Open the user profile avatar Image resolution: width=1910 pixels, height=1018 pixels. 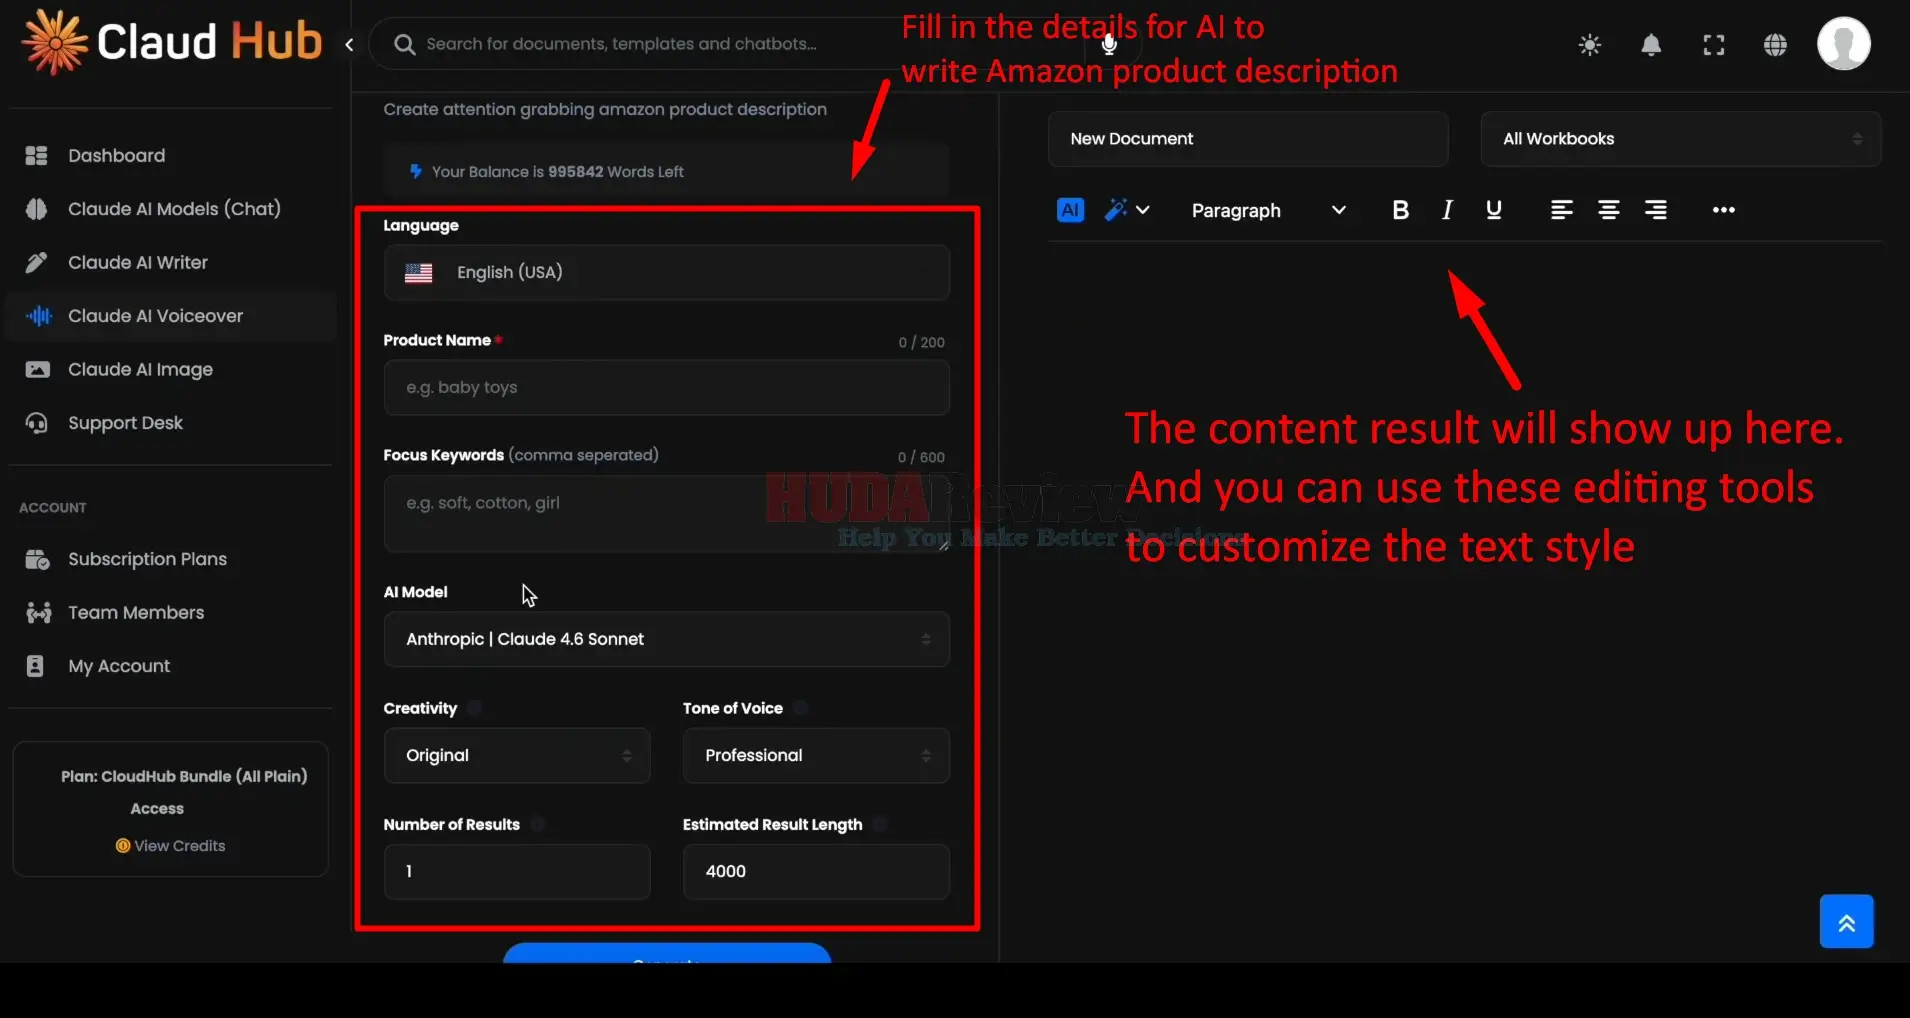1844,44
